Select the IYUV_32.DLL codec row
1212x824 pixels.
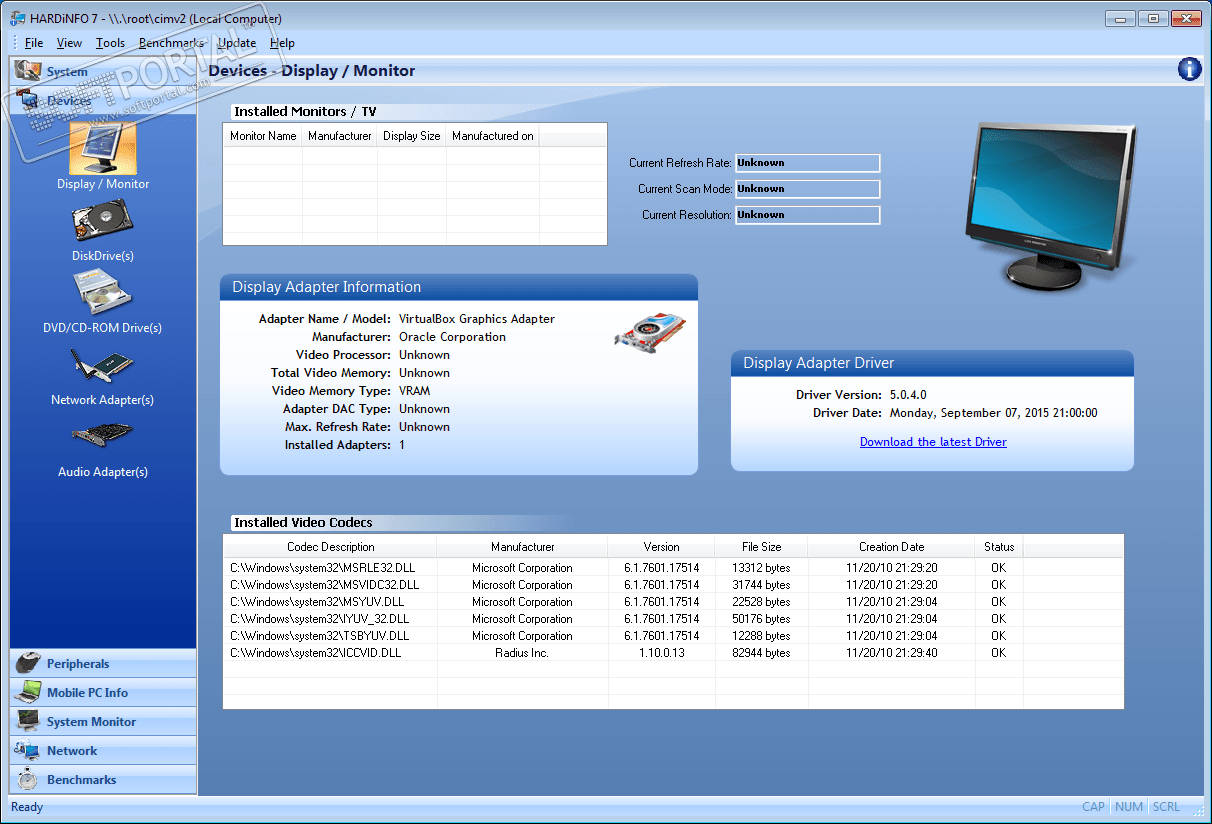673,619
